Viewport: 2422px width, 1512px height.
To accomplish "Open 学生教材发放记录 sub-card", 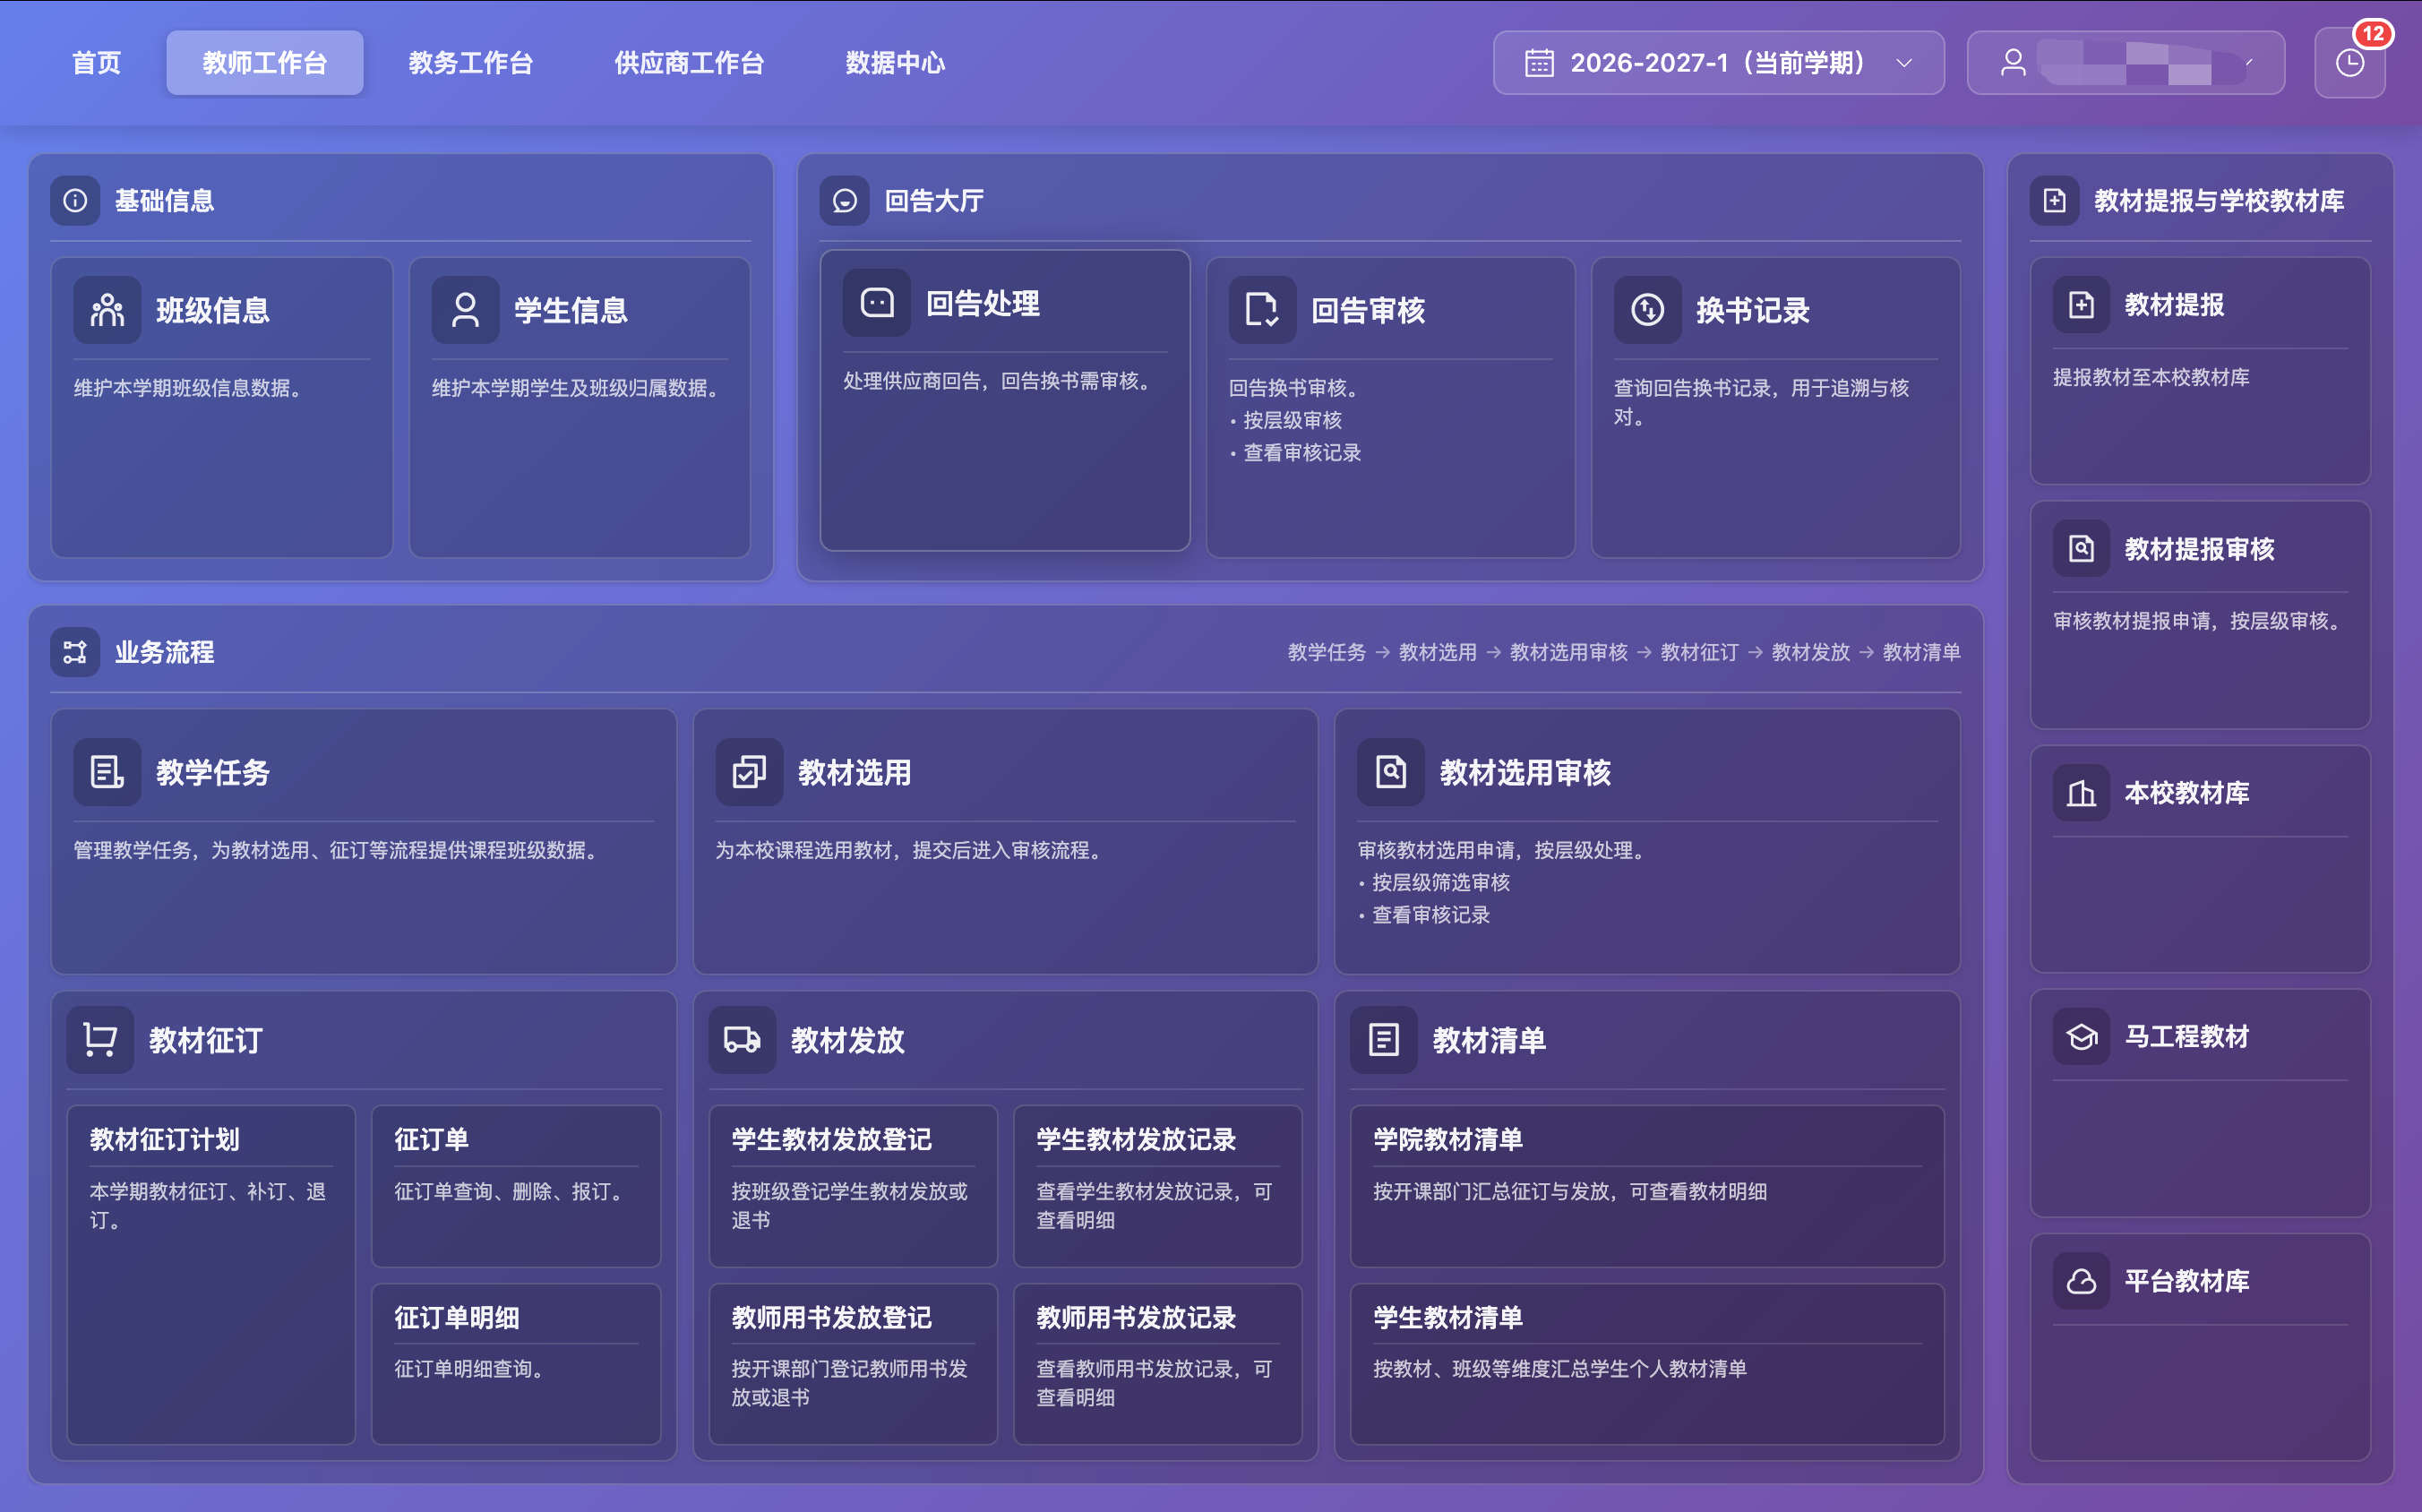I will [x=1158, y=1186].
